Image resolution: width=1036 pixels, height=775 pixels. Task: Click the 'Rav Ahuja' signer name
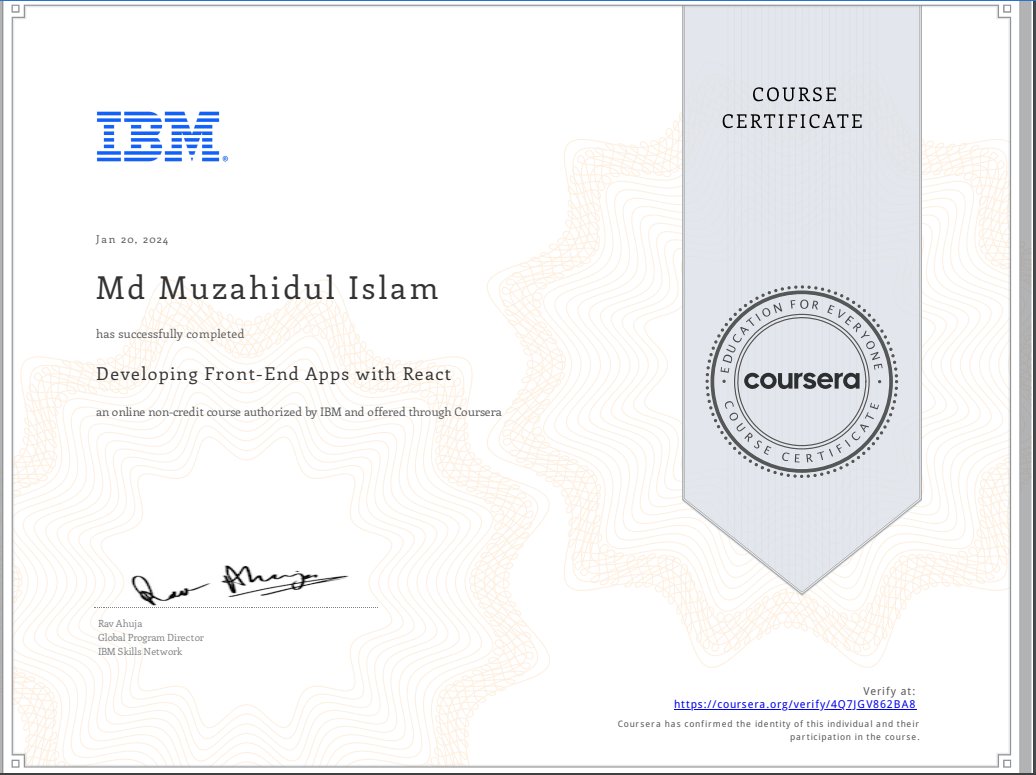click(120, 624)
